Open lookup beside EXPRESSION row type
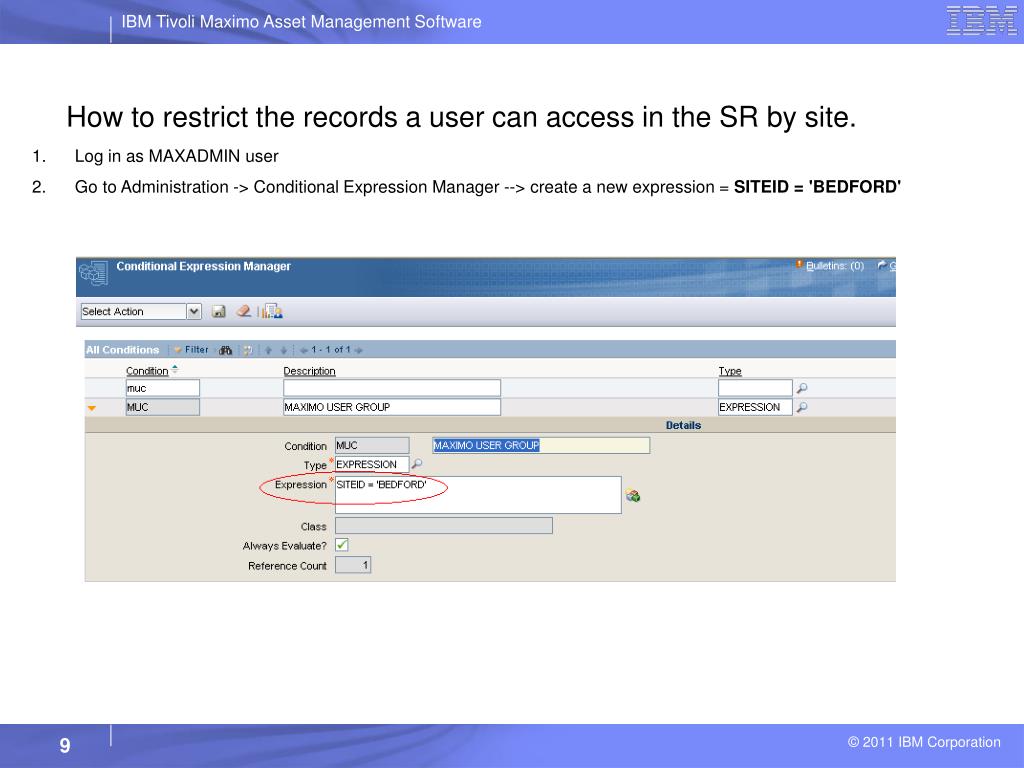Screen dimensions: 1024x768 (802, 407)
